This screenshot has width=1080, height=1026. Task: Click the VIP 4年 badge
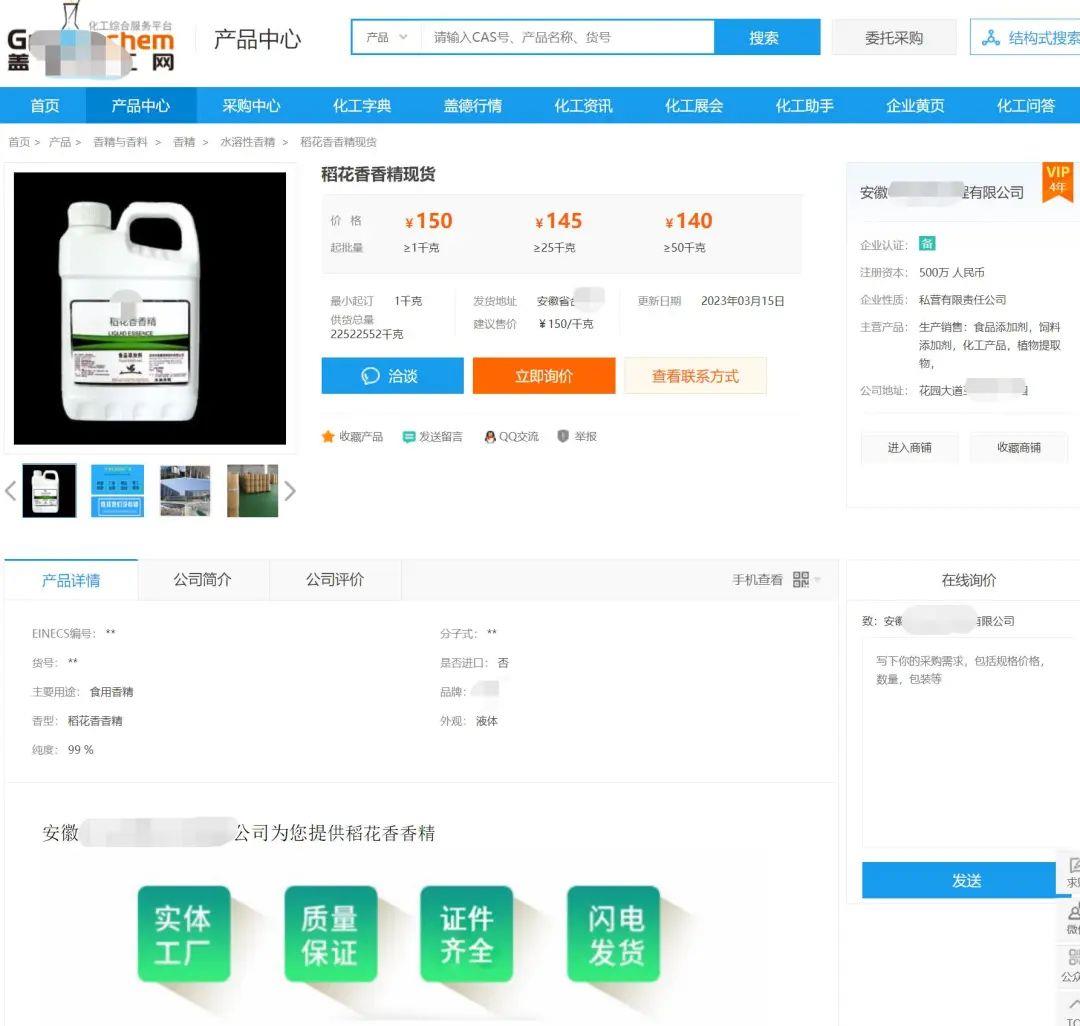[x=1057, y=180]
